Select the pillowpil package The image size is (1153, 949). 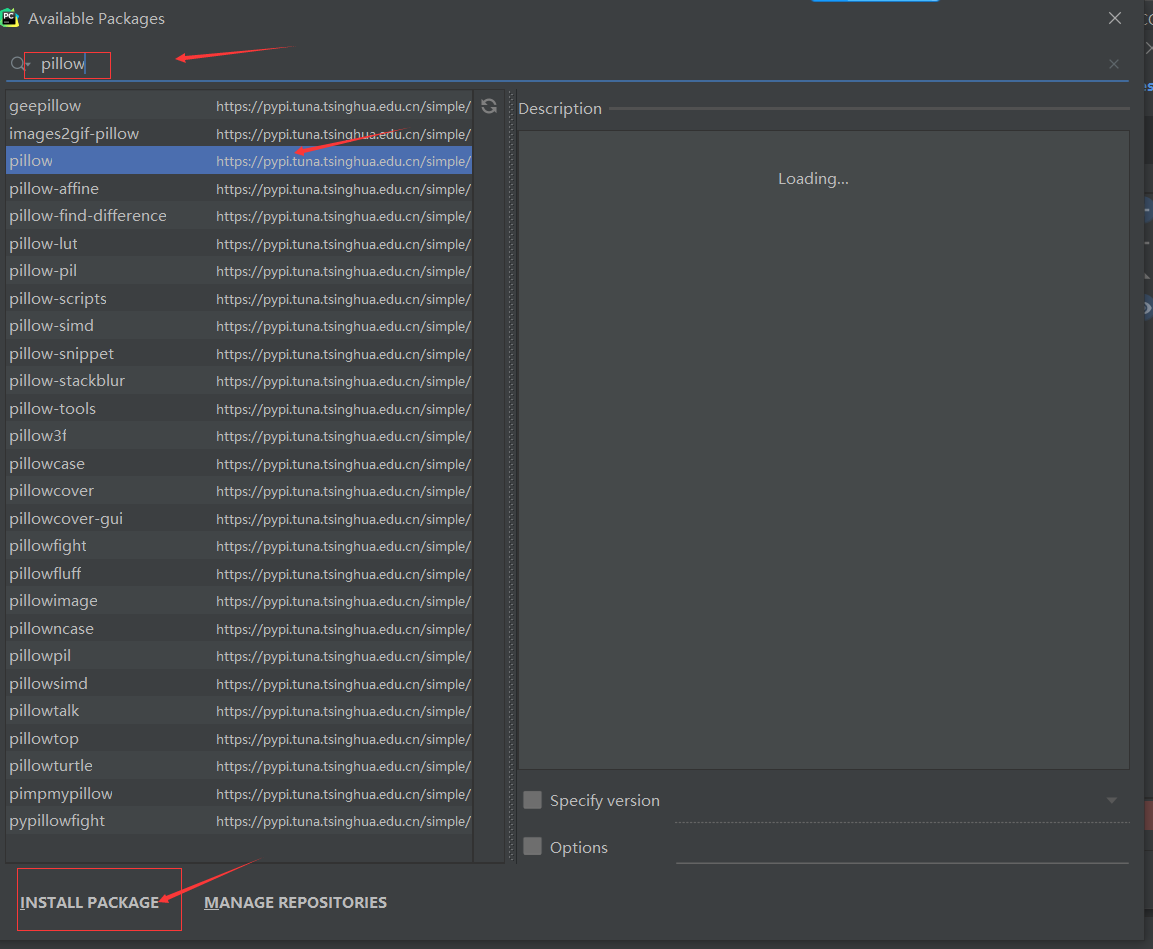[x=239, y=656]
